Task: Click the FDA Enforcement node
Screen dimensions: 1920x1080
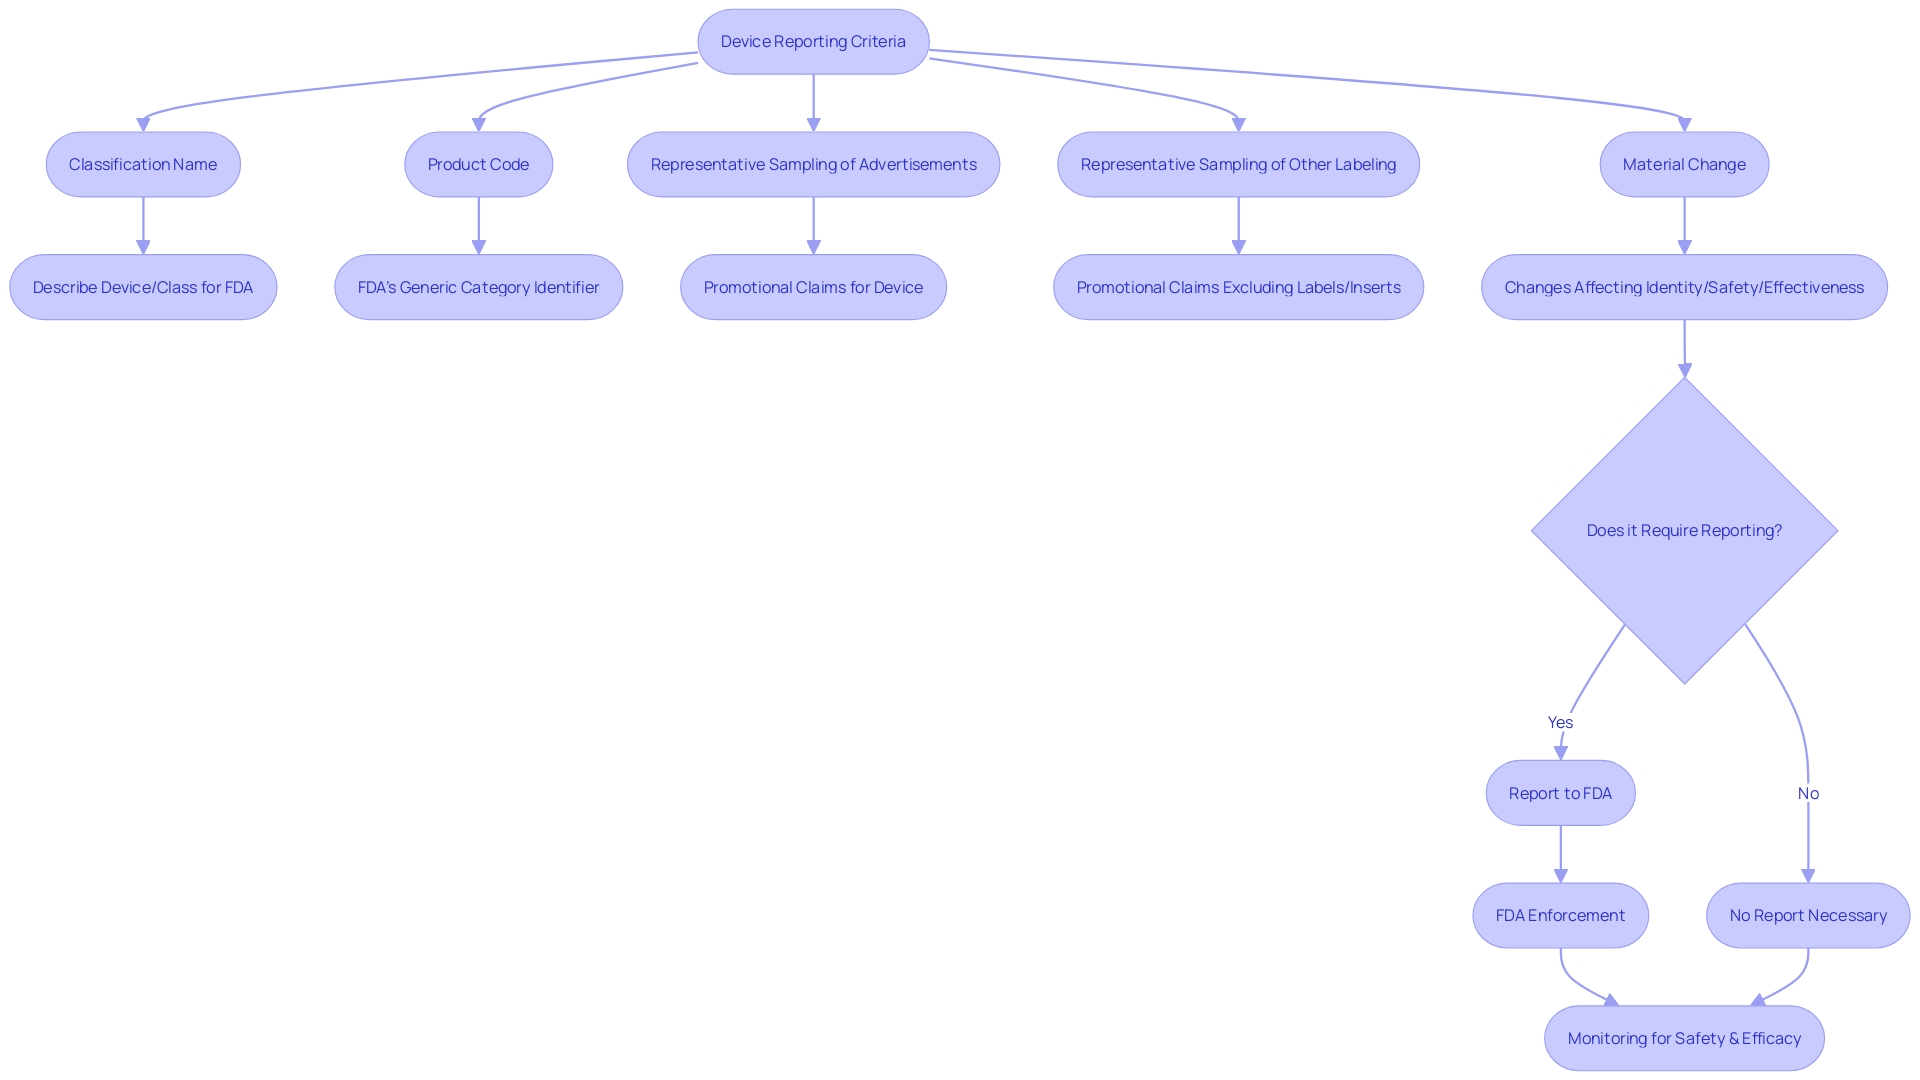Action: pos(1561,915)
